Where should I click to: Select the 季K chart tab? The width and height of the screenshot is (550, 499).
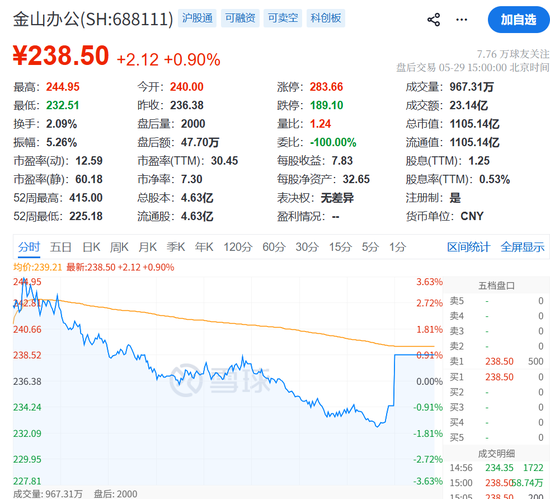[x=176, y=247]
